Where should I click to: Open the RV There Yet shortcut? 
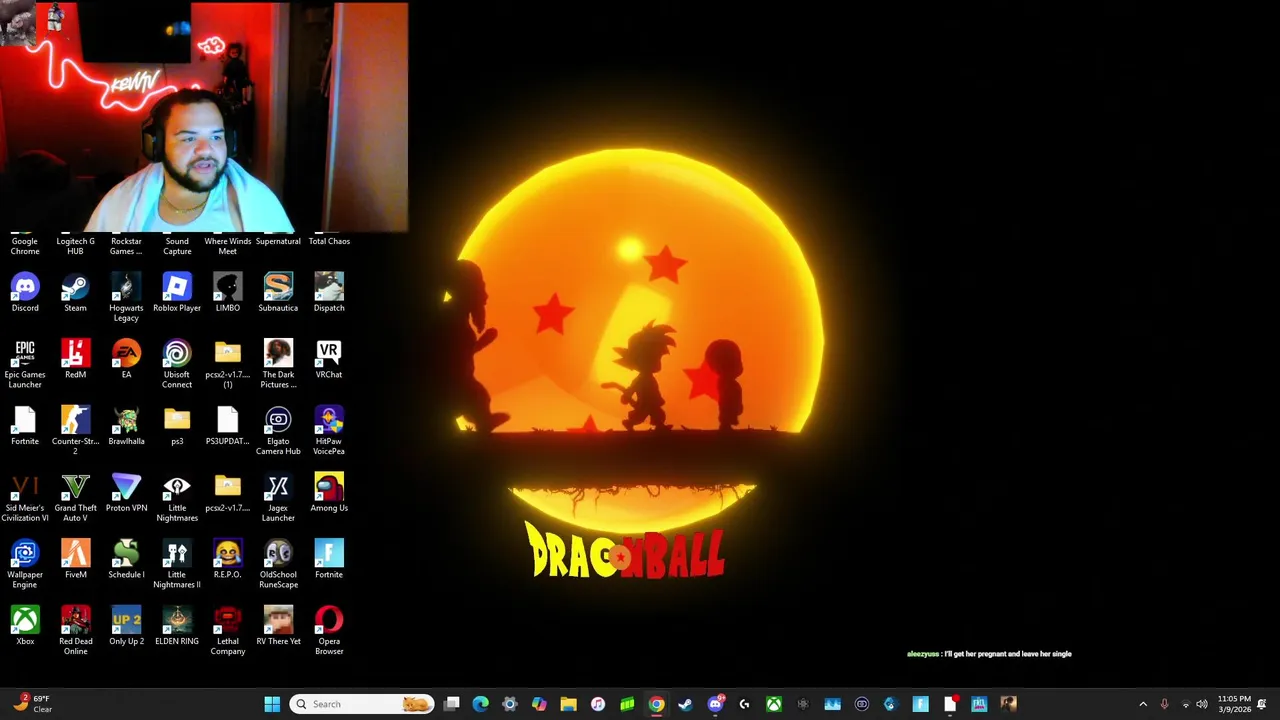[x=278, y=626]
